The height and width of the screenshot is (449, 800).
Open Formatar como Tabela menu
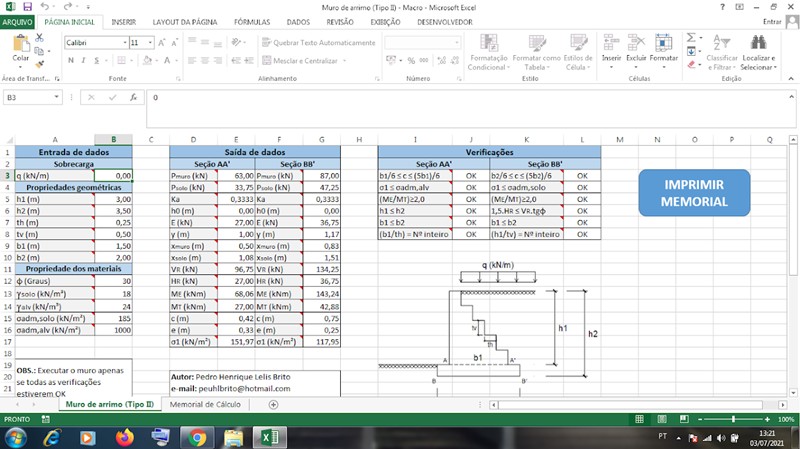pos(536,52)
